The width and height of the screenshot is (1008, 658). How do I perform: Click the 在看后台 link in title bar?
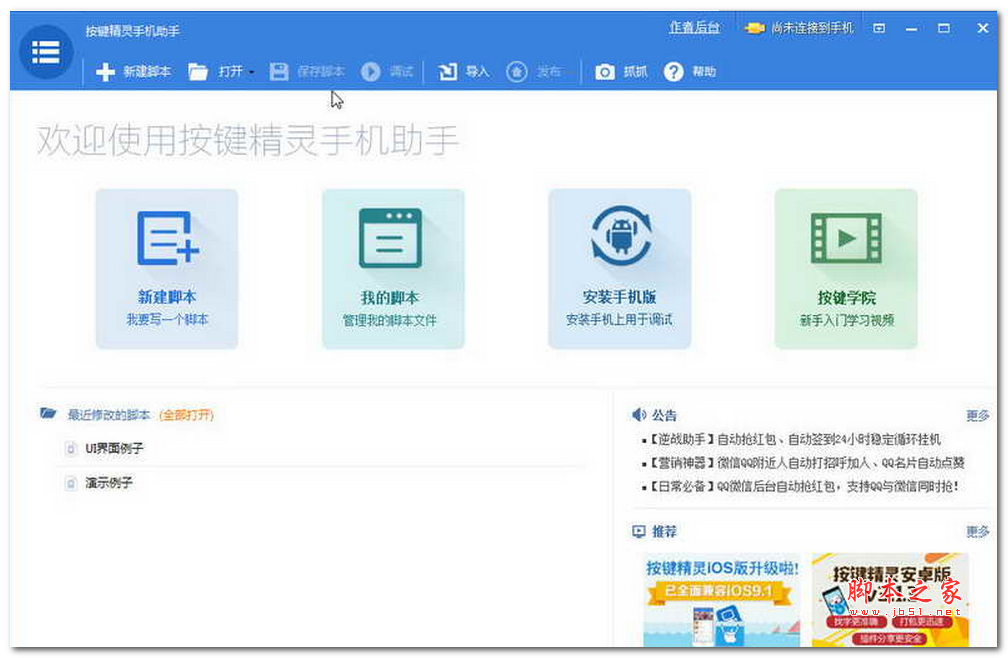click(694, 28)
